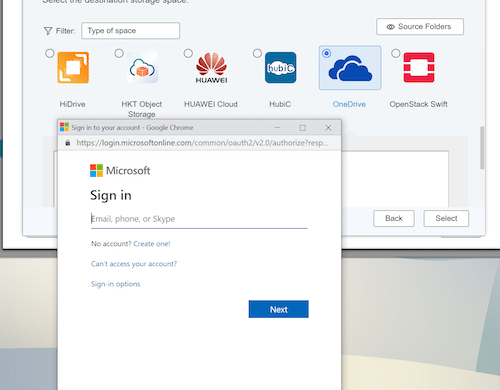
Task: Click the padlock icon in address bar
Action: (68, 143)
